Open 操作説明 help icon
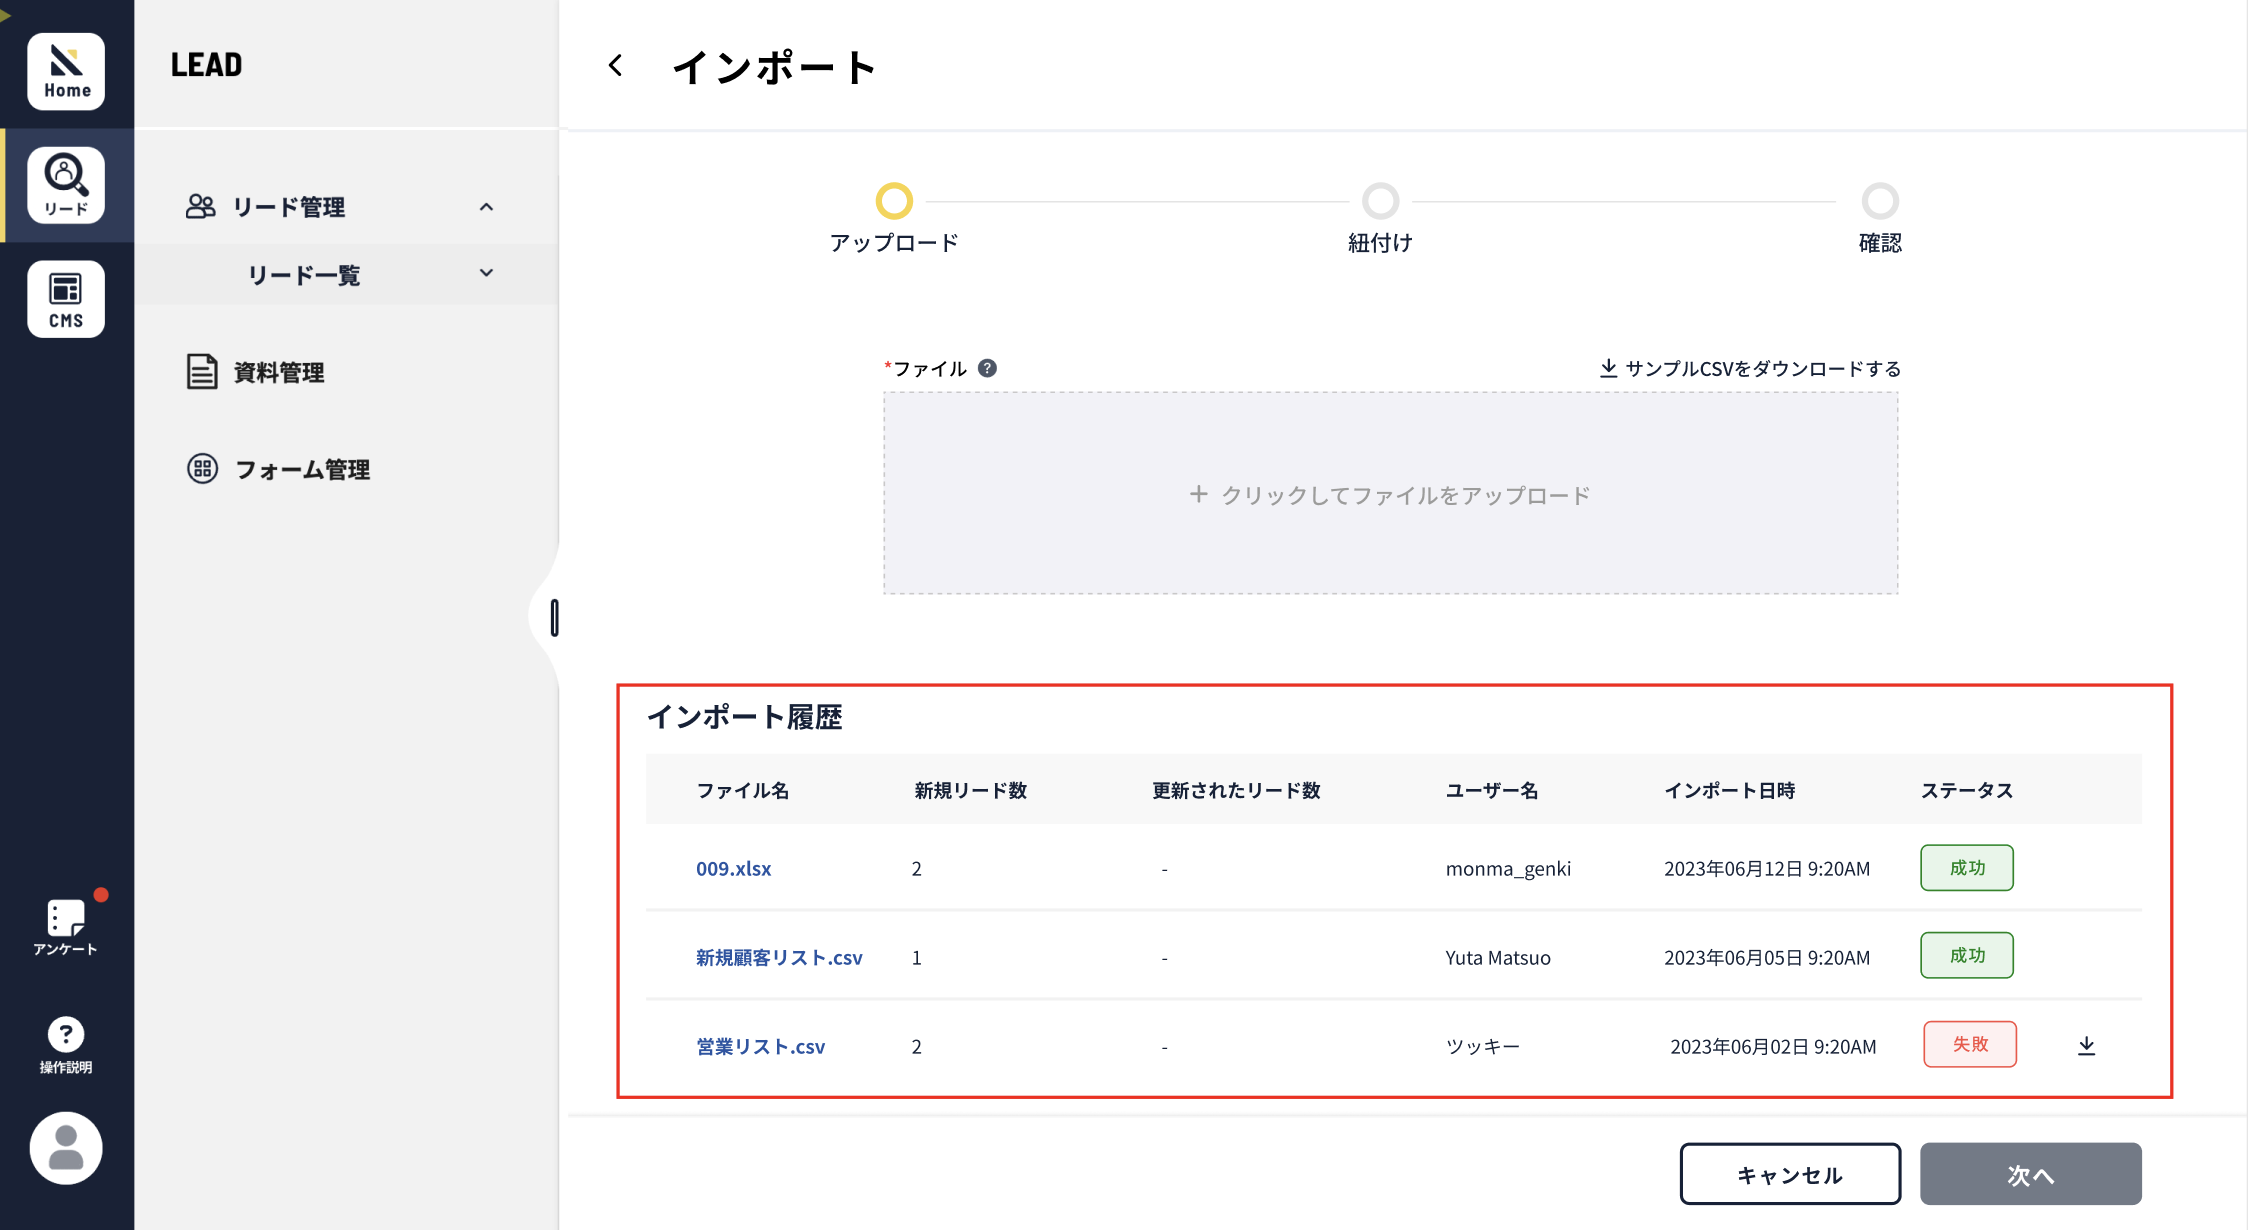 tap(66, 1046)
